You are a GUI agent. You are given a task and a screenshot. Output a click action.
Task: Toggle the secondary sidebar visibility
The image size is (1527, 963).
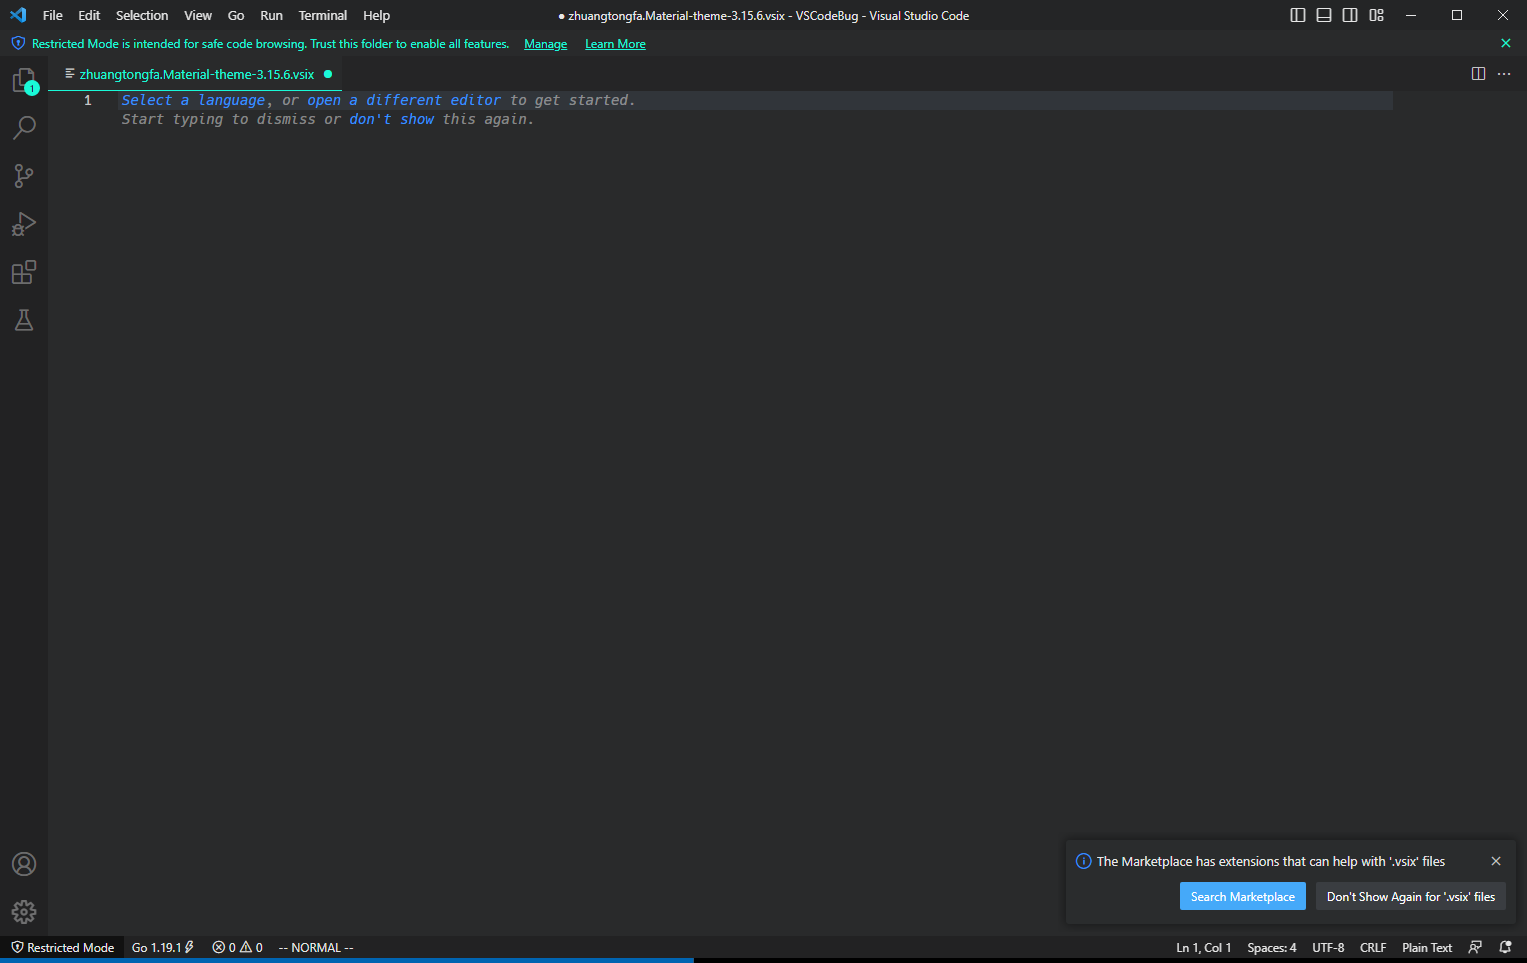click(x=1349, y=15)
